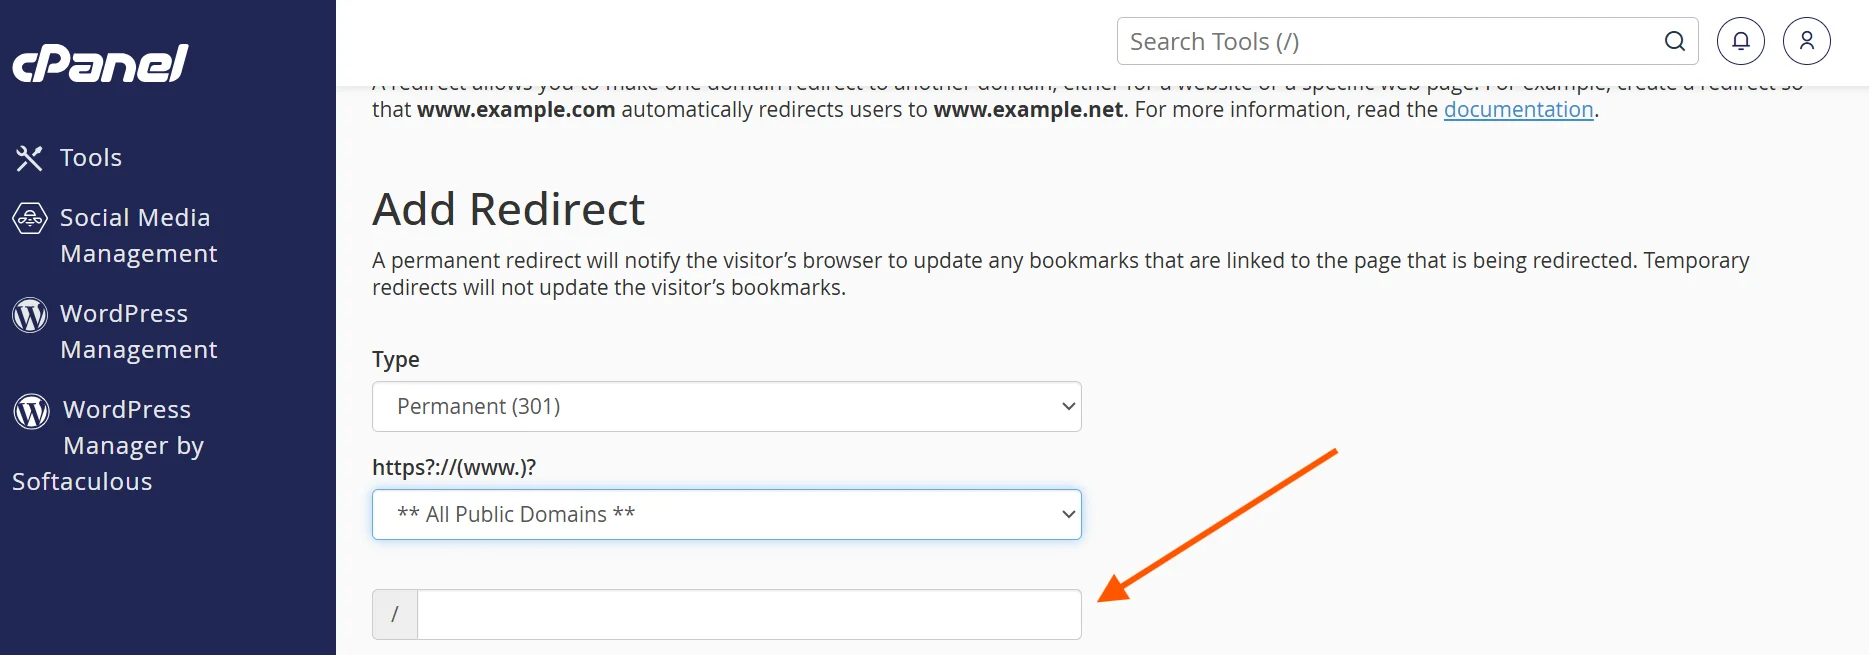Open the documentation link
This screenshot has height=655, width=1869.
tap(1518, 109)
